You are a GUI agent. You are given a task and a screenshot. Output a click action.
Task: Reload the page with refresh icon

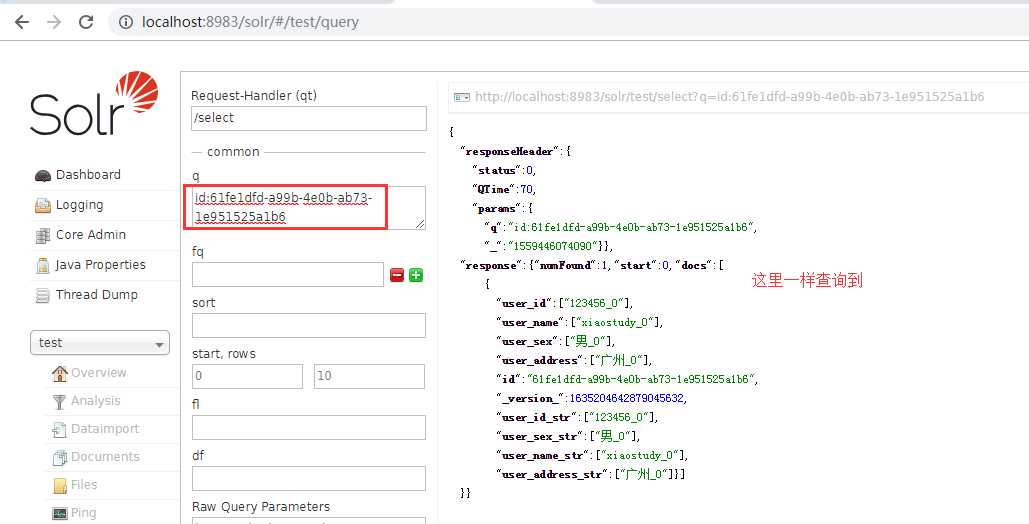pyautogui.click(x=86, y=22)
